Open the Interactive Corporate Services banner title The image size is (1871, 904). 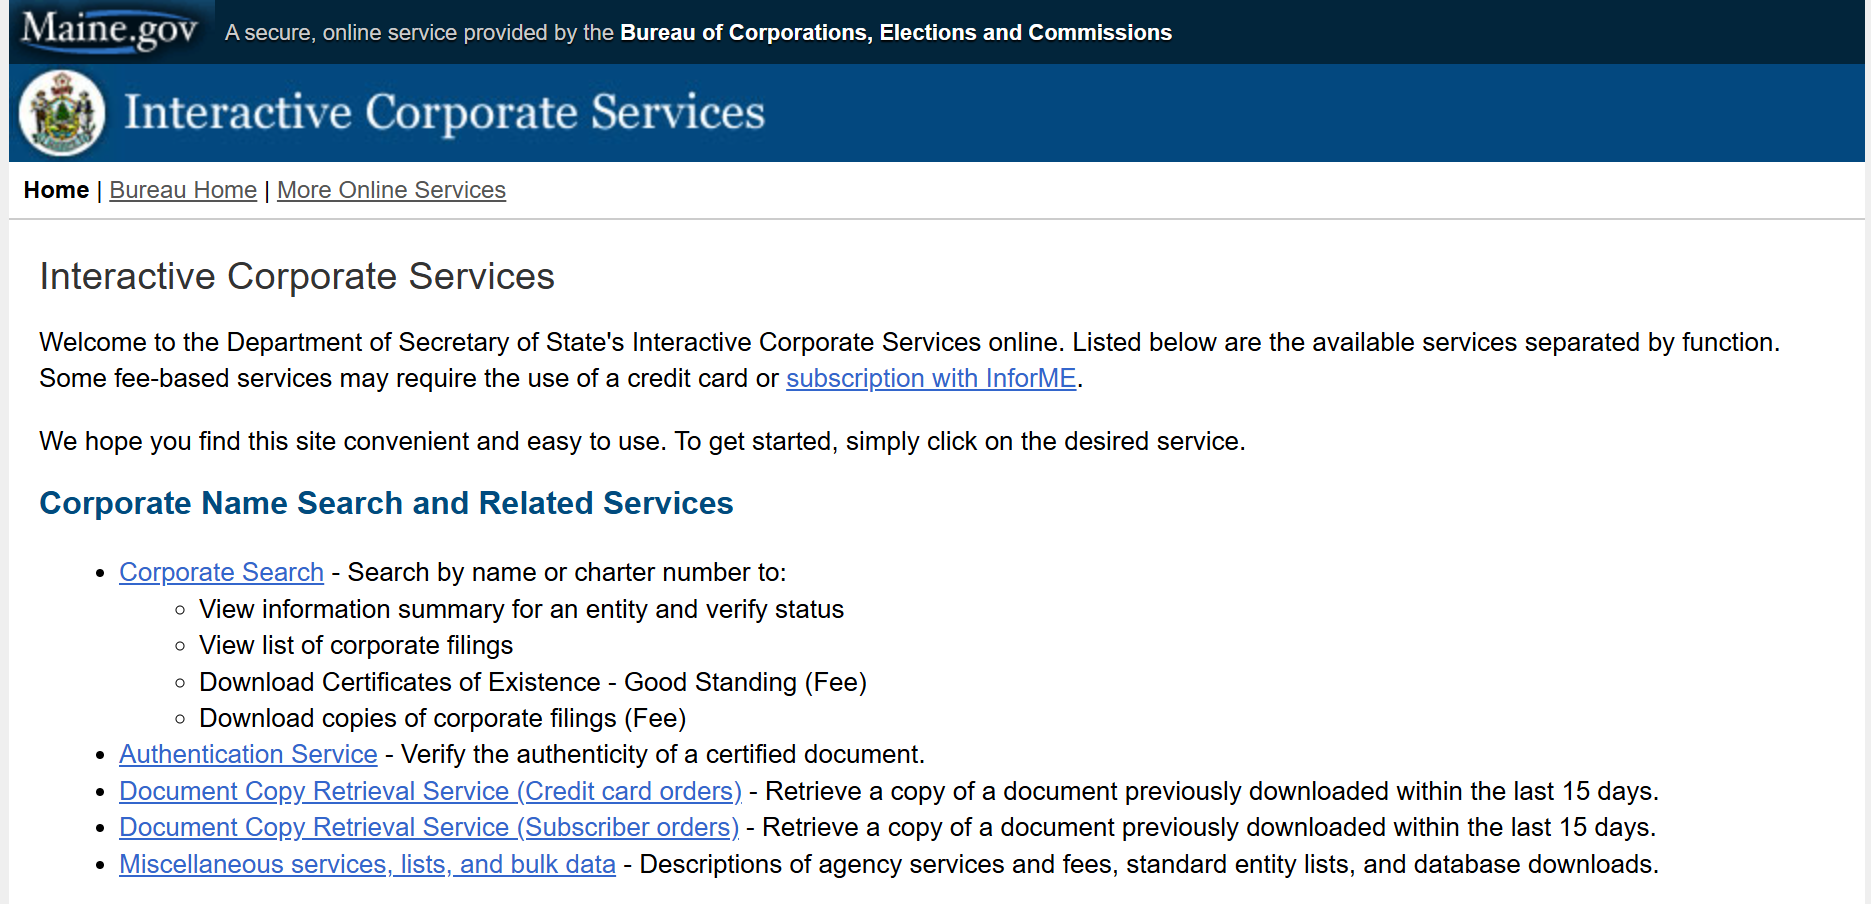click(444, 112)
